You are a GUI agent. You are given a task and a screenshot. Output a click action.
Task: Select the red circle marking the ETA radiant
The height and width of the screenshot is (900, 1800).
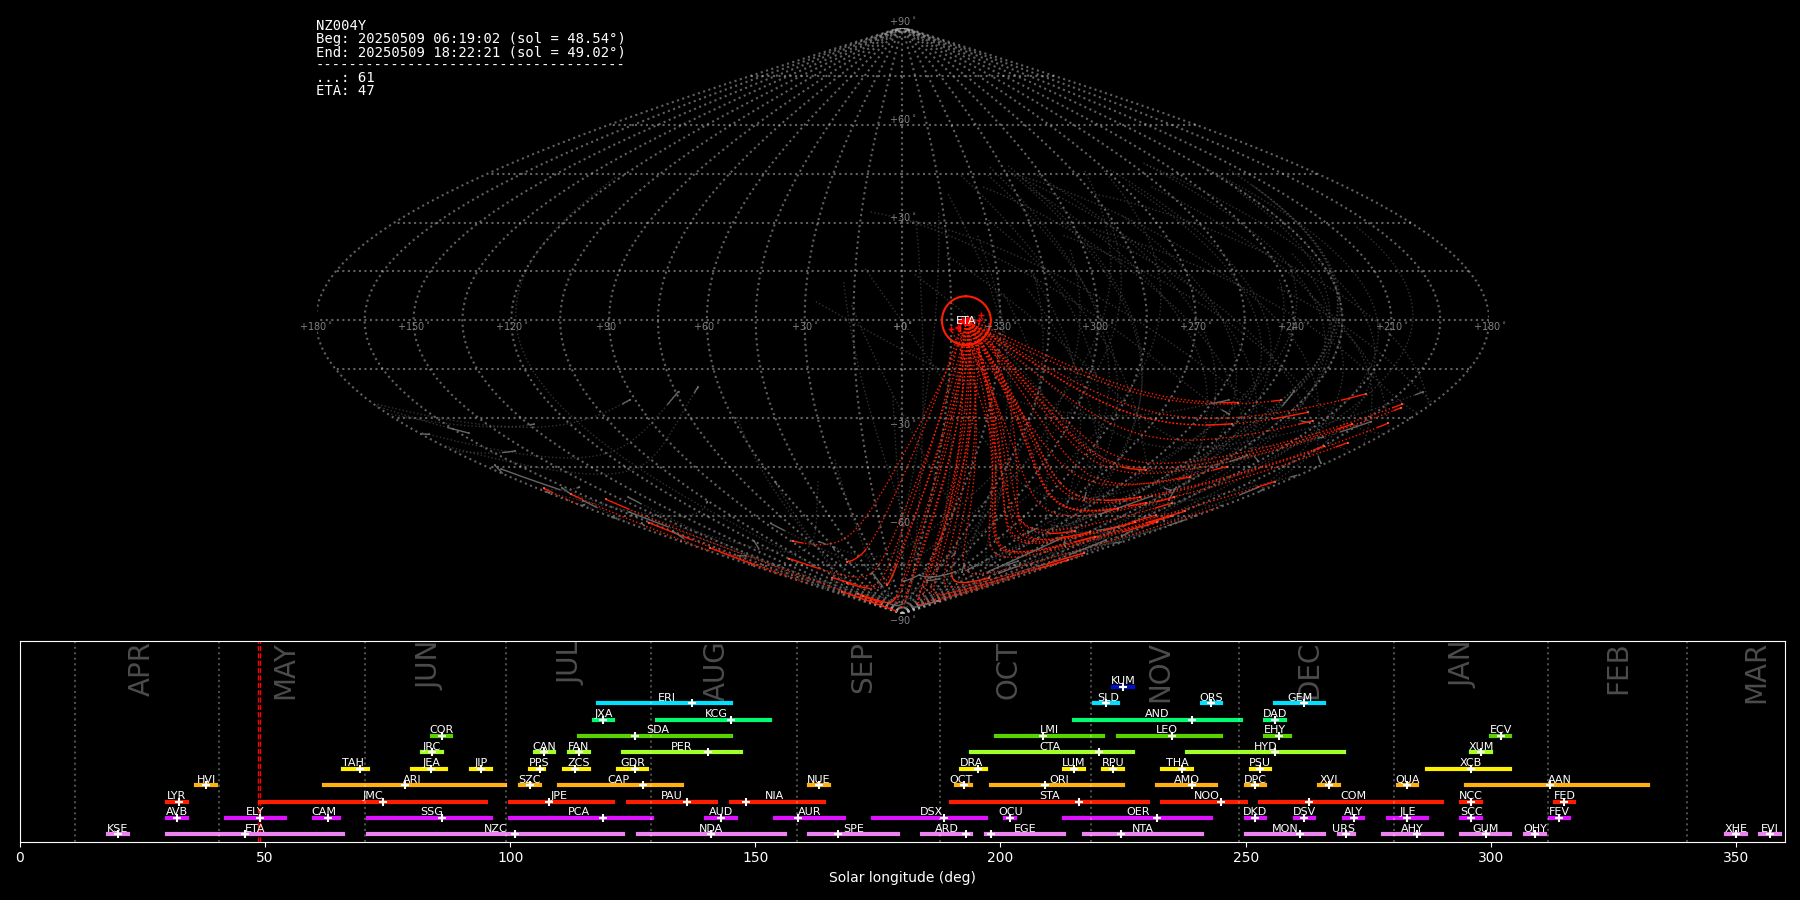tap(966, 321)
